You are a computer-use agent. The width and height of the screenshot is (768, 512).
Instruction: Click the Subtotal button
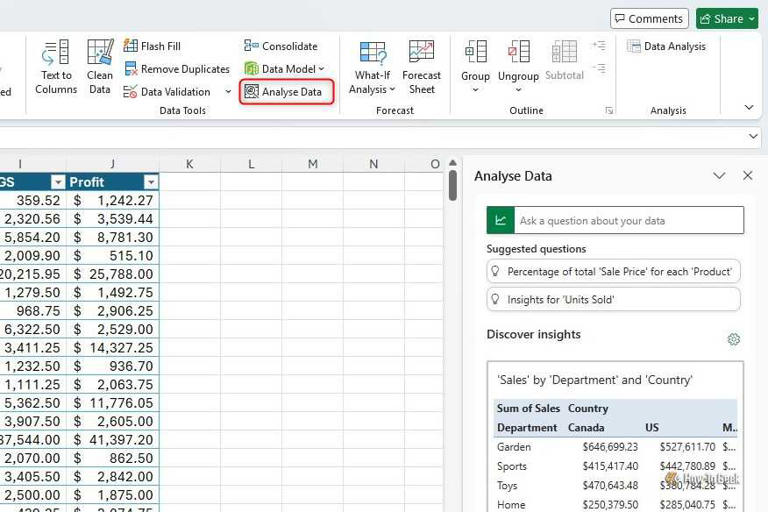tap(564, 60)
